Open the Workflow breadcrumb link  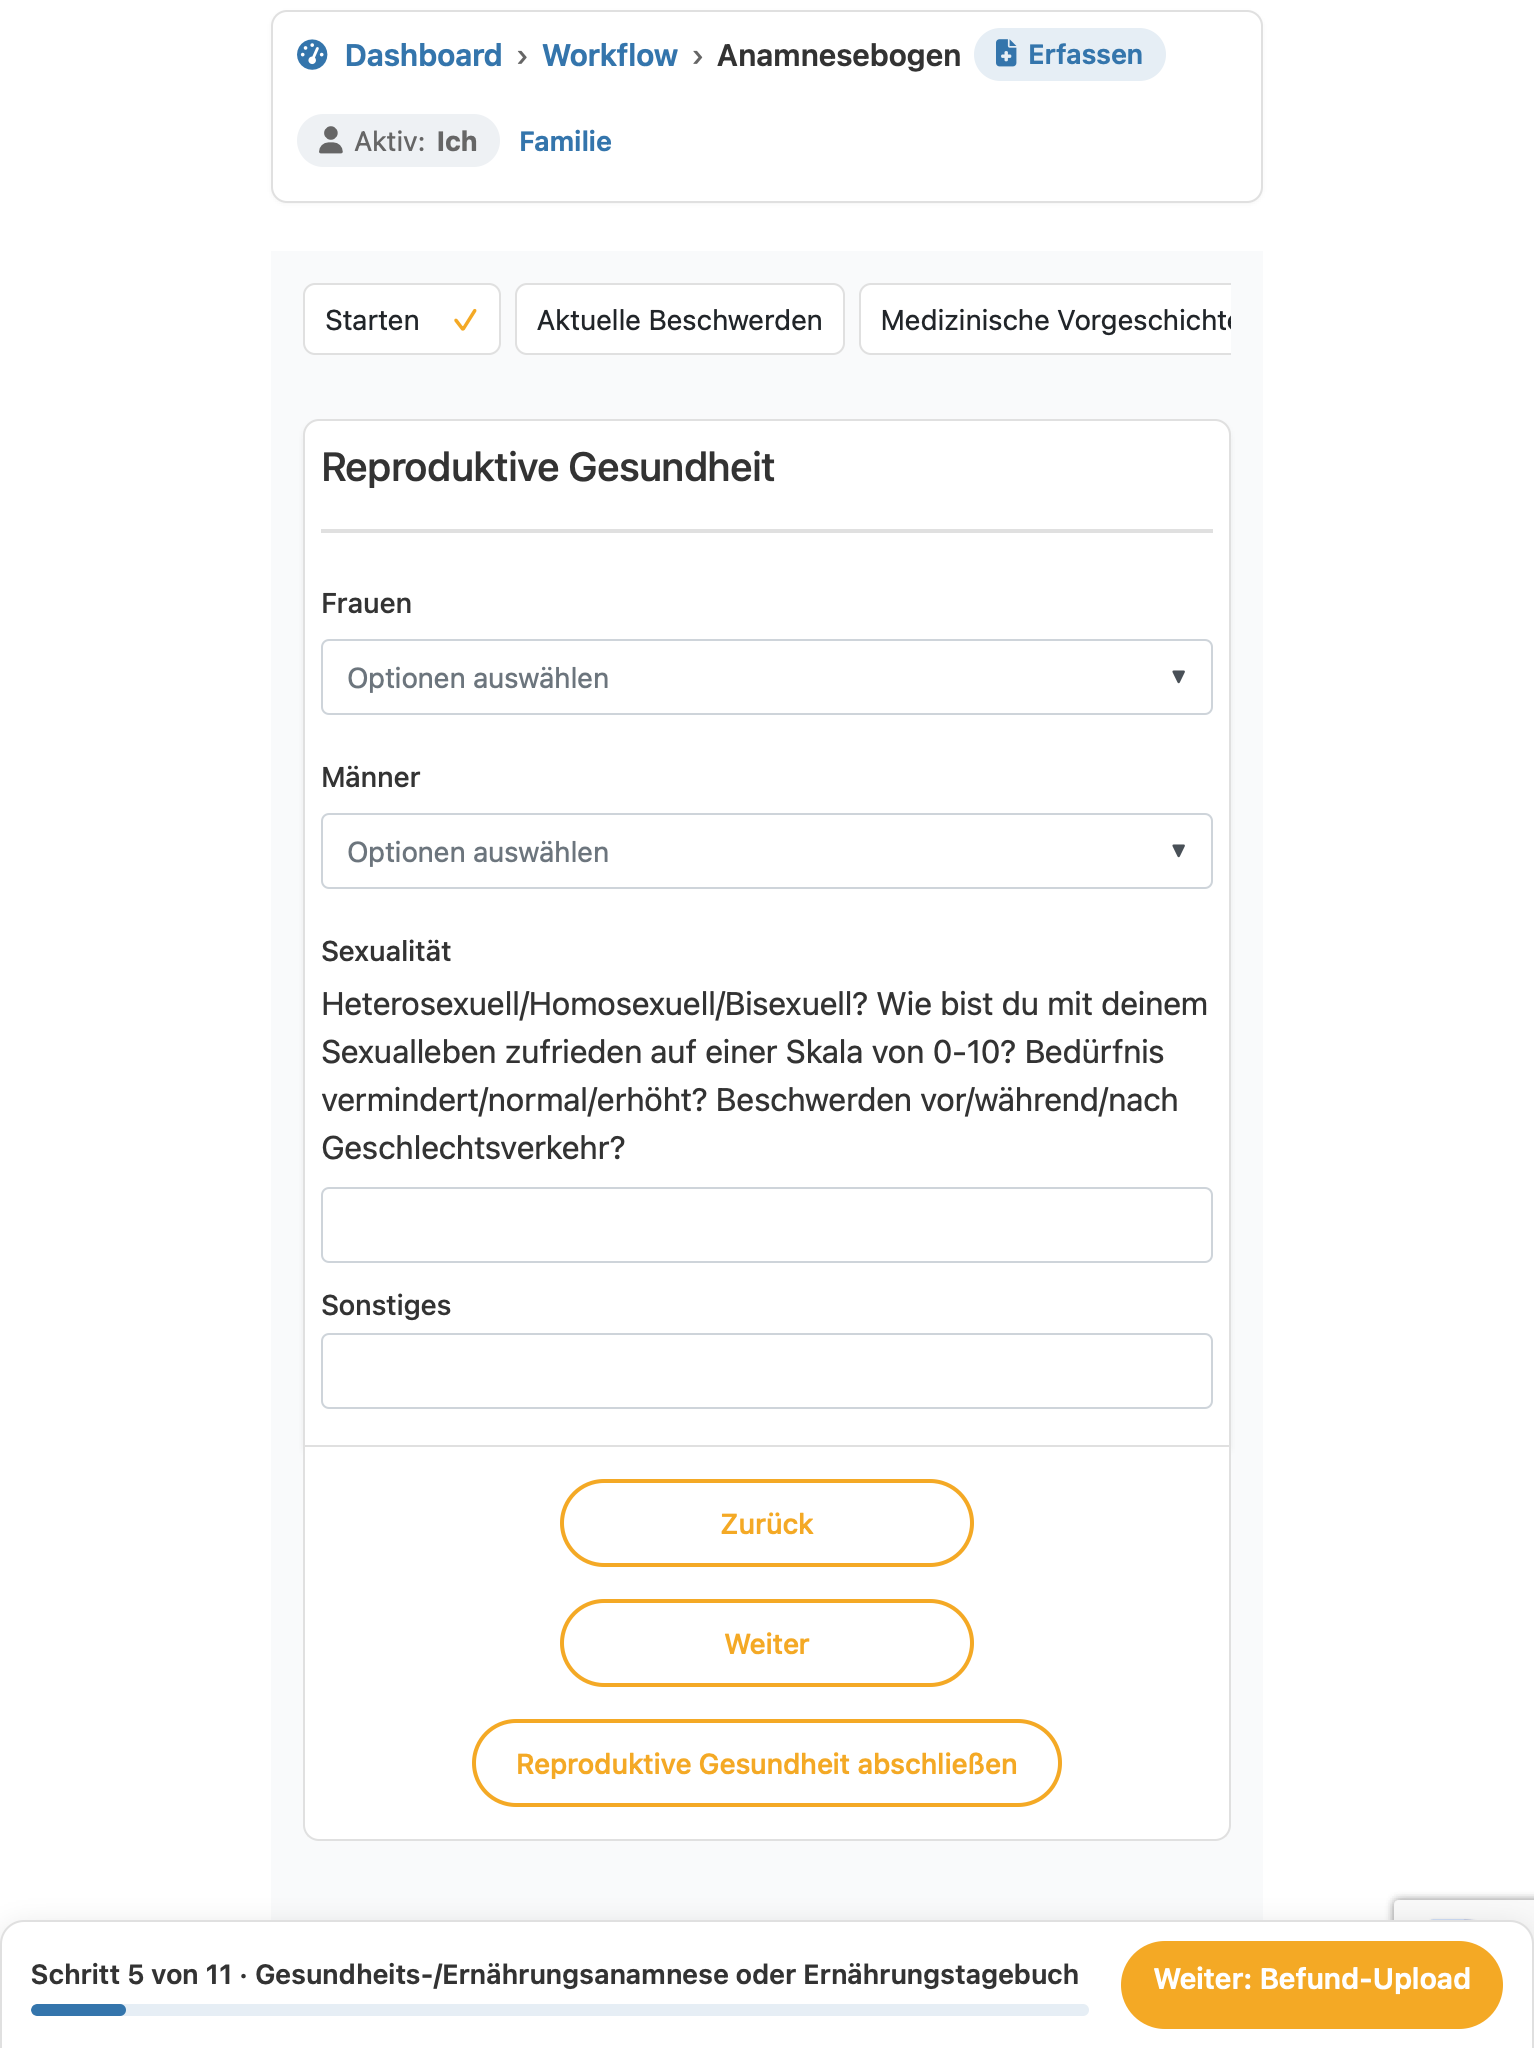pos(610,55)
